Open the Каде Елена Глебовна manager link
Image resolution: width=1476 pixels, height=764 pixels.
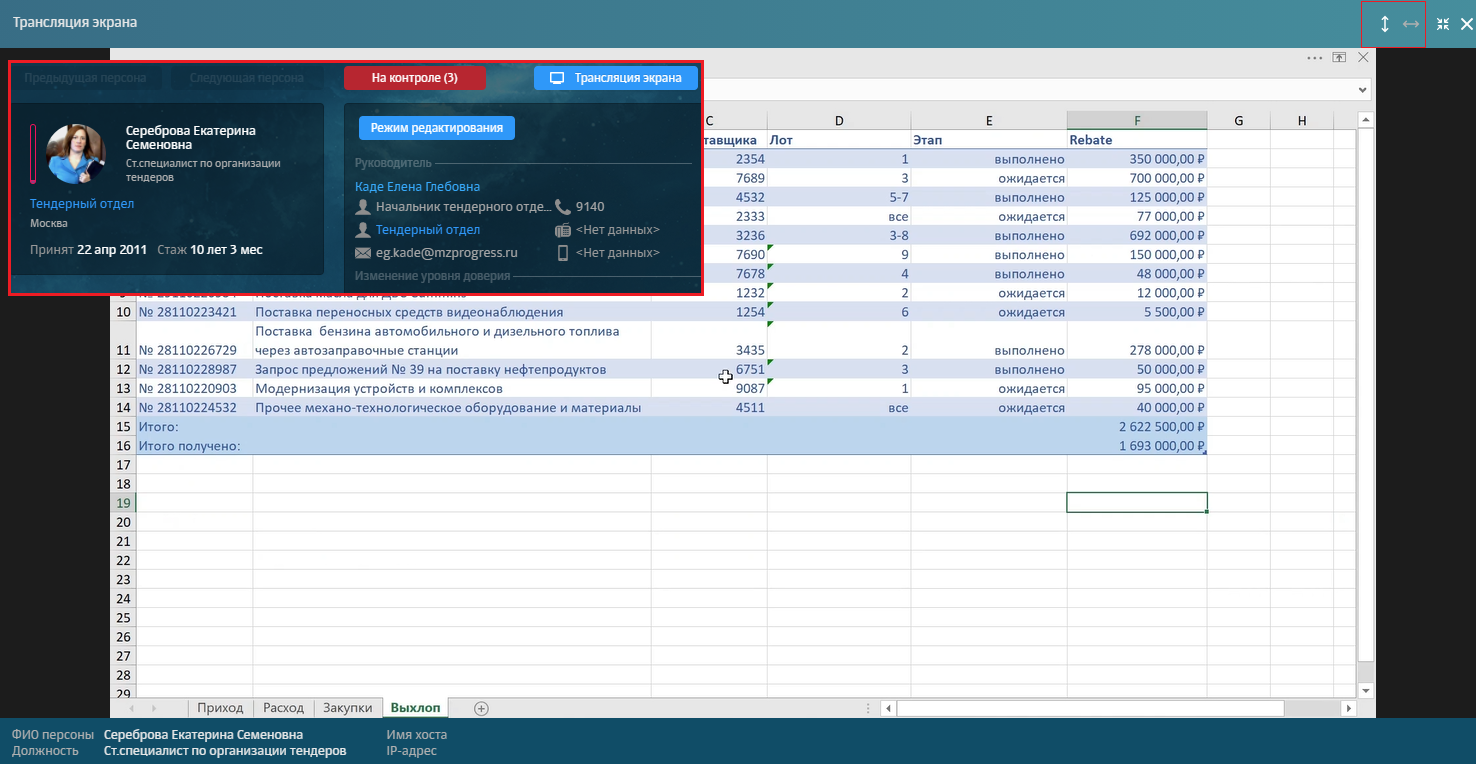(x=417, y=186)
